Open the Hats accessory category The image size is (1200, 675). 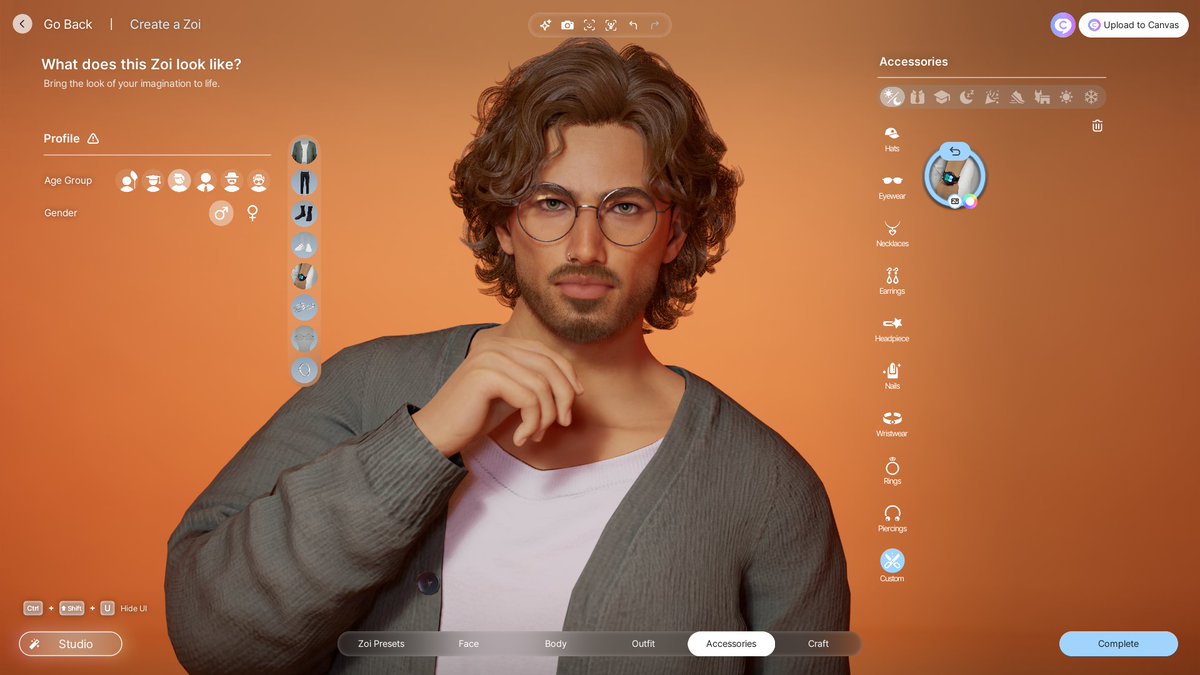[x=892, y=139]
